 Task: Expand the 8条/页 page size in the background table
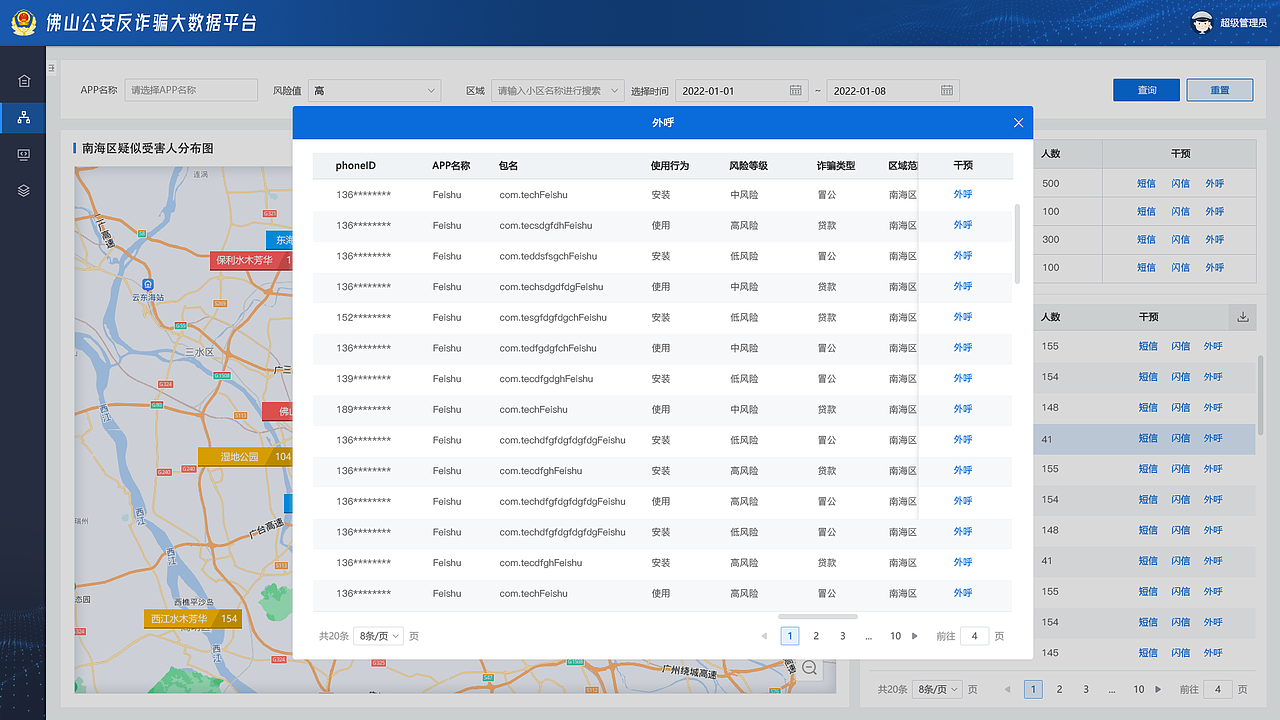937,689
